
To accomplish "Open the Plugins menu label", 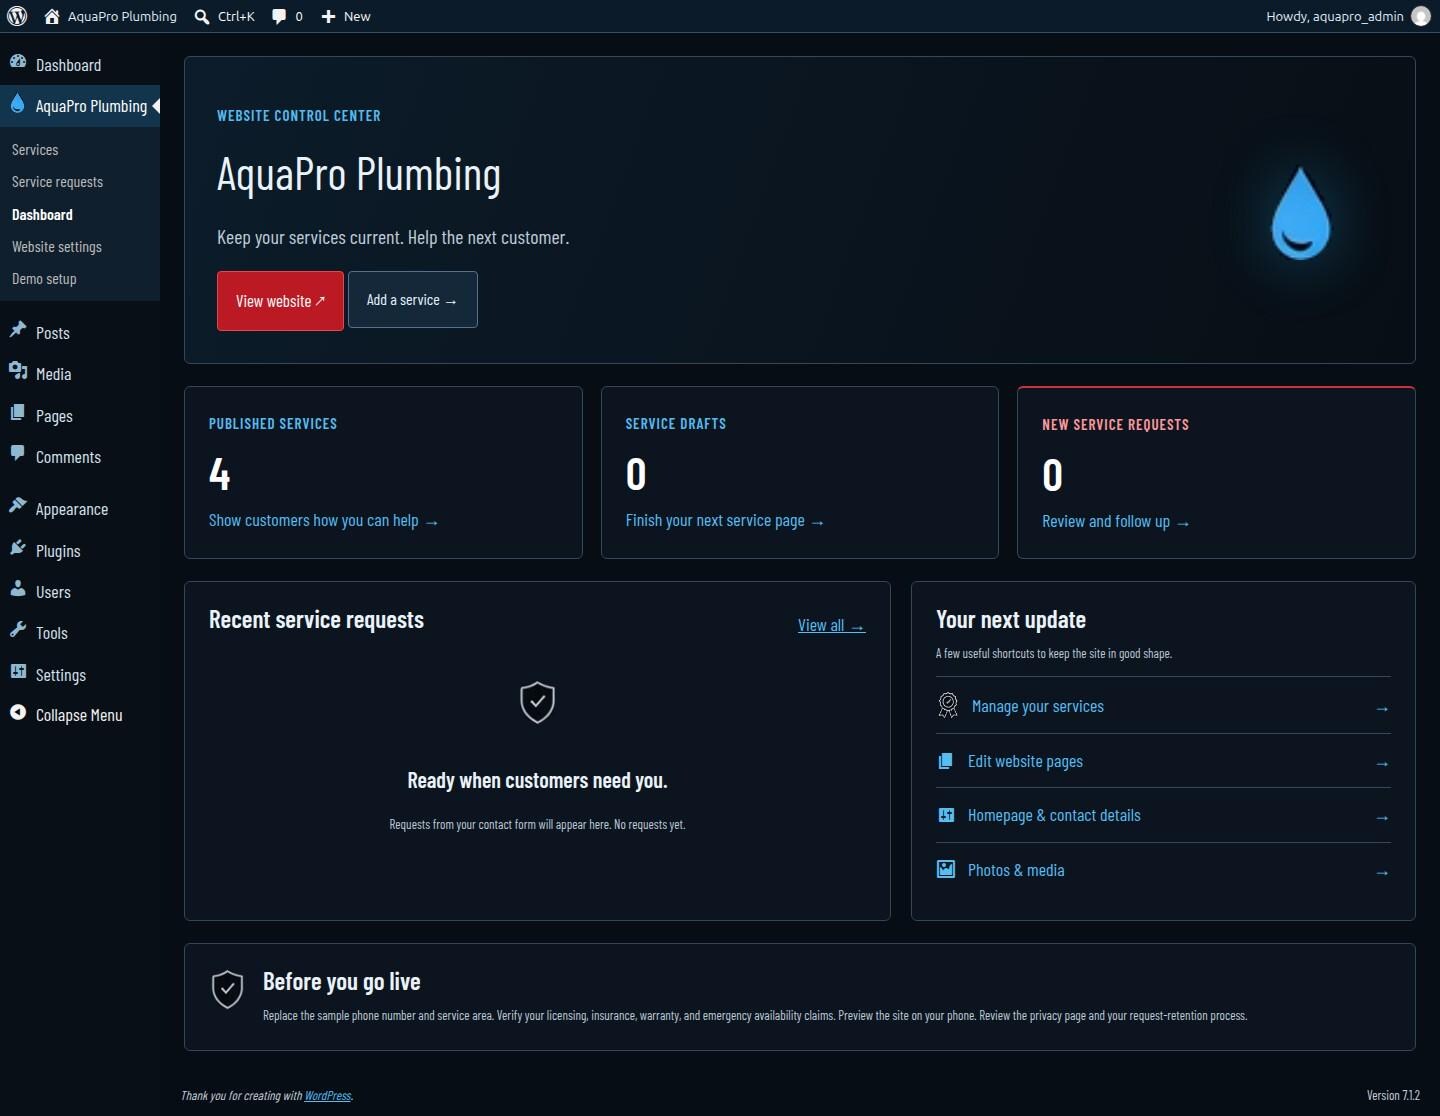I will pyautogui.click(x=58, y=551).
